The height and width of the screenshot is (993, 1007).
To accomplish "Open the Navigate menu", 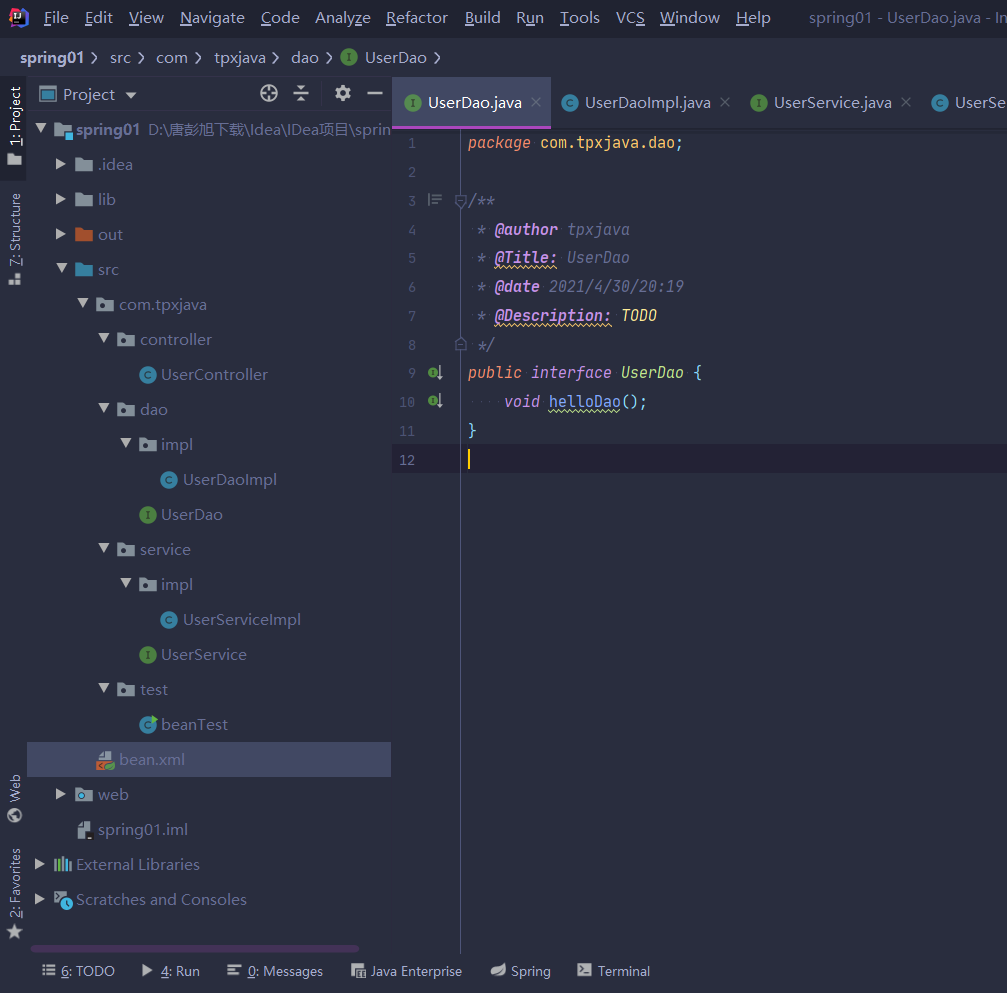I will tap(212, 18).
